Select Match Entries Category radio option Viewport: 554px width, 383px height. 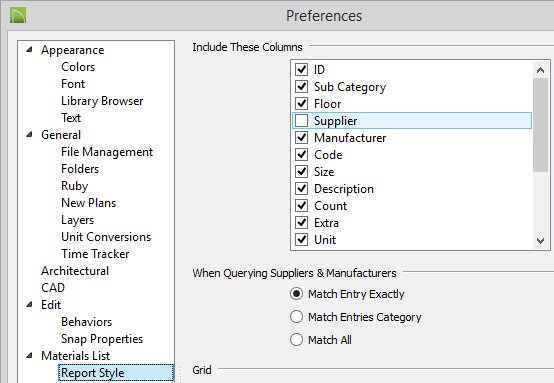[x=296, y=317]
